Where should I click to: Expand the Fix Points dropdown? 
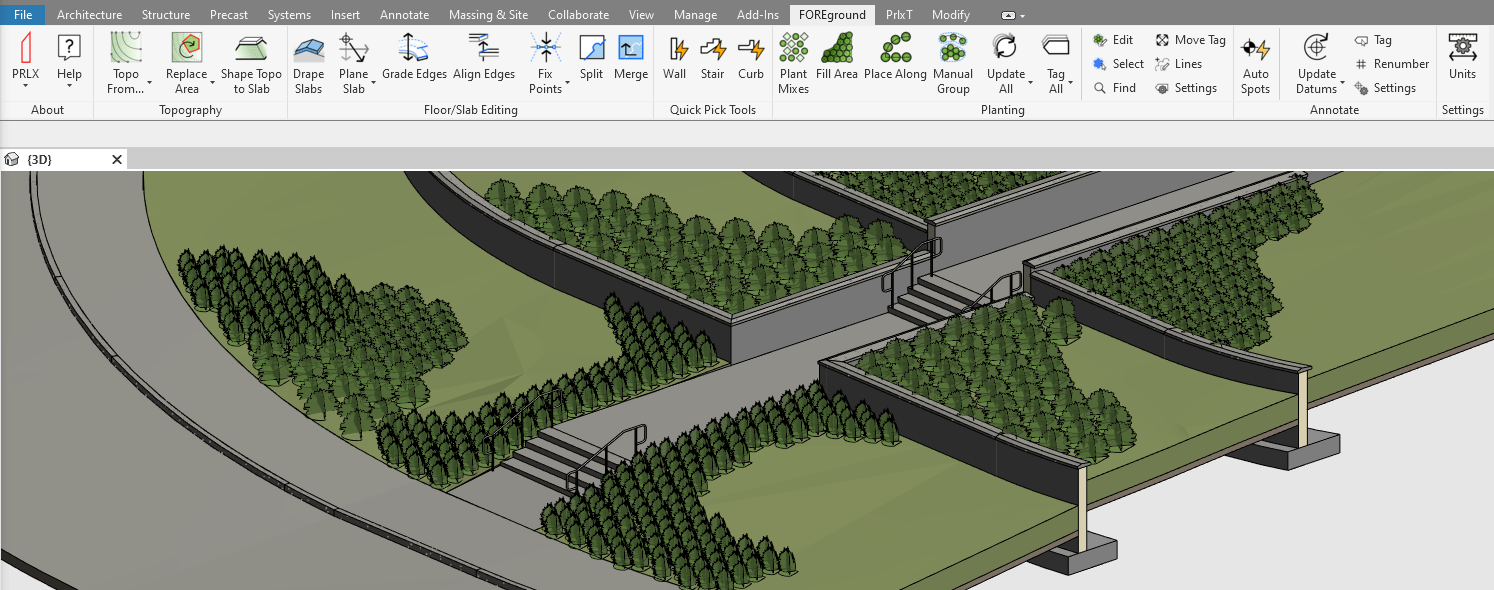tap(567, 82)
